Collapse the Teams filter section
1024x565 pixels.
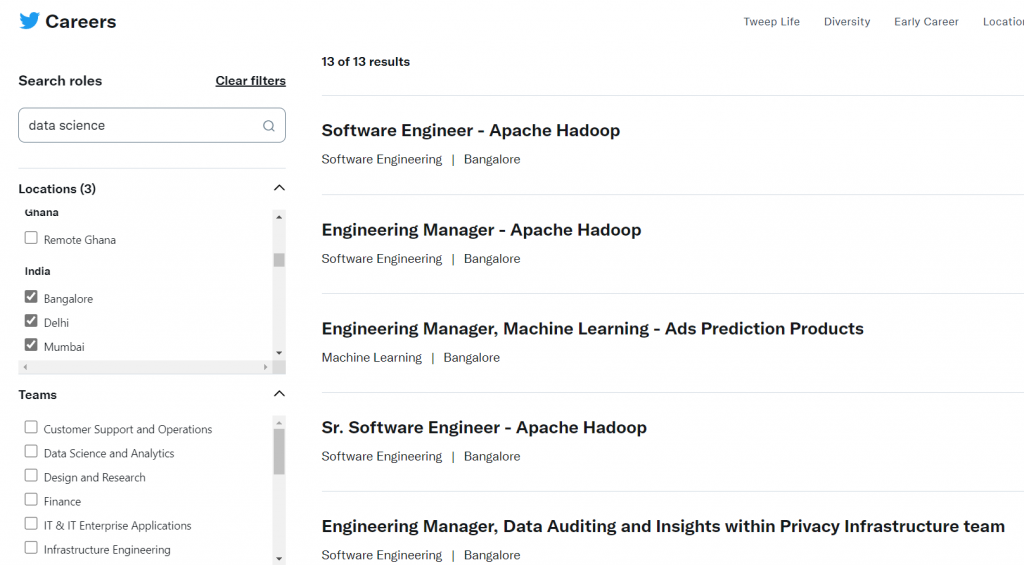pyautogui.click(x=279, y=394)
